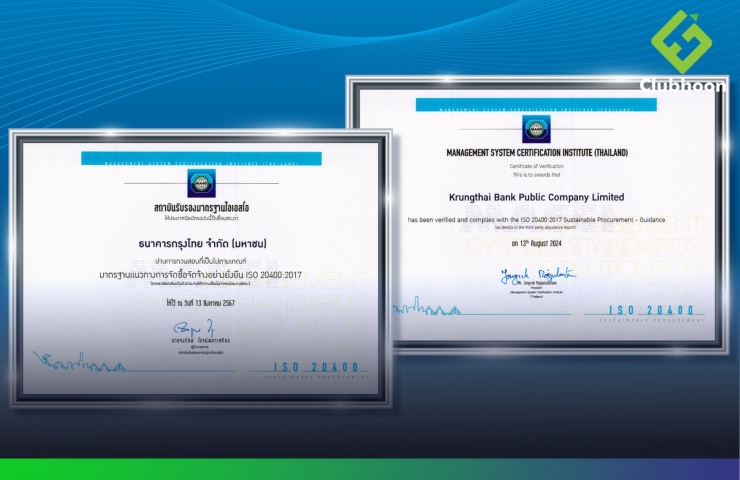Open the Thai-language certificate image
This screenshot has height=480, width=740.
pyautogui.click(x=201, y=269)
